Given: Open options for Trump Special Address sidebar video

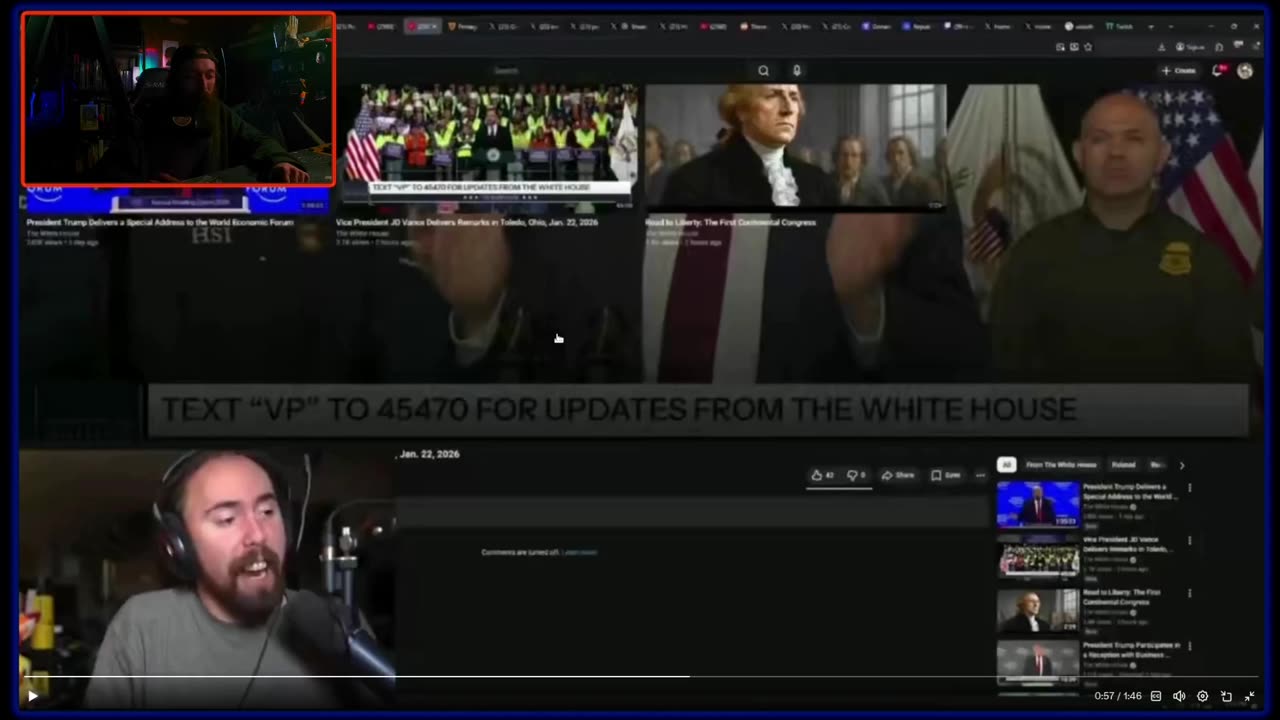Looking at the screenshot, I should [1189, 488].
